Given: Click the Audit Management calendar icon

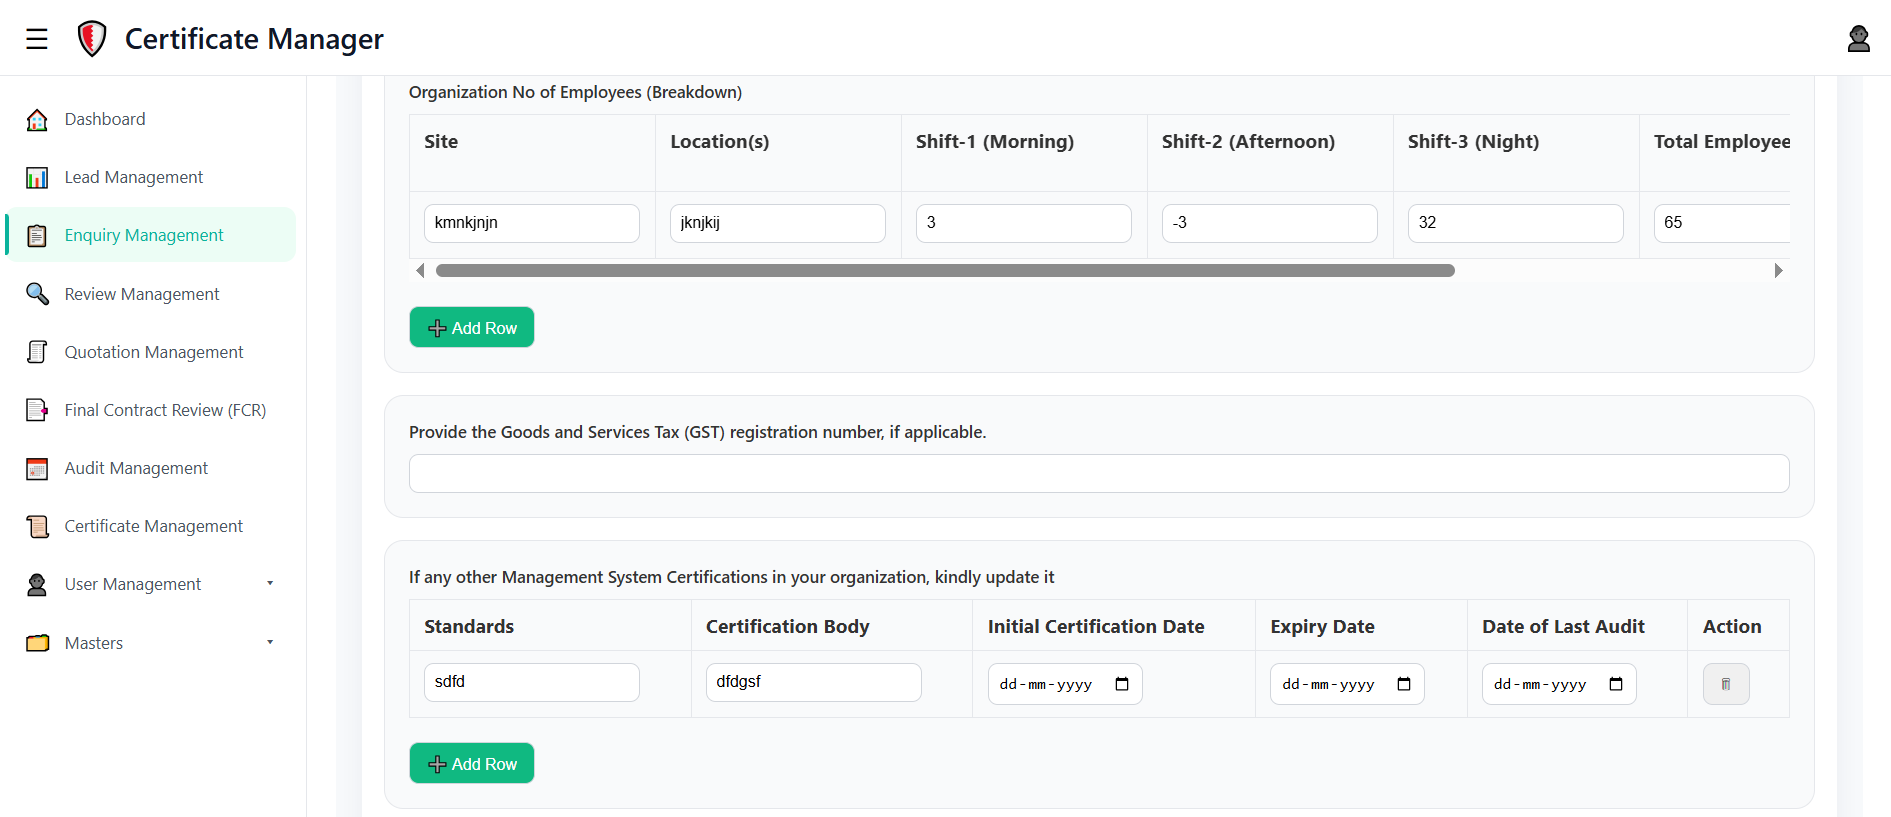Looking at the screenshot, I should (x=37, y=469).
